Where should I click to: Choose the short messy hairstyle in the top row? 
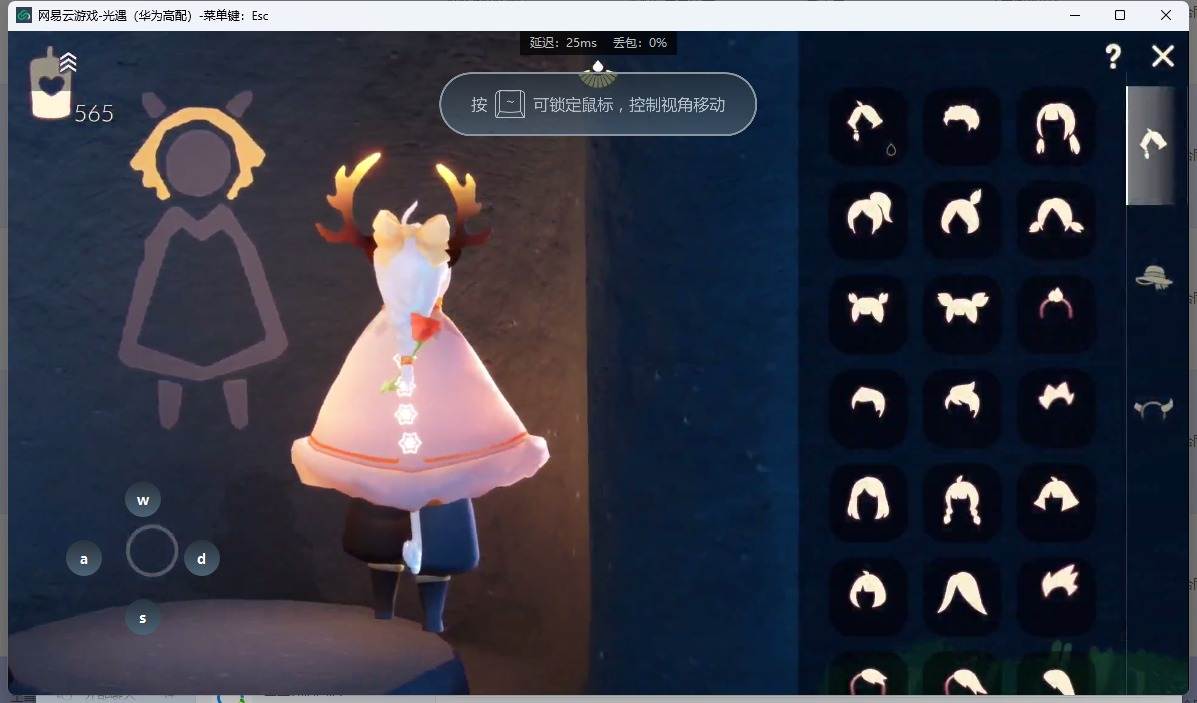[x=961, y=126]
